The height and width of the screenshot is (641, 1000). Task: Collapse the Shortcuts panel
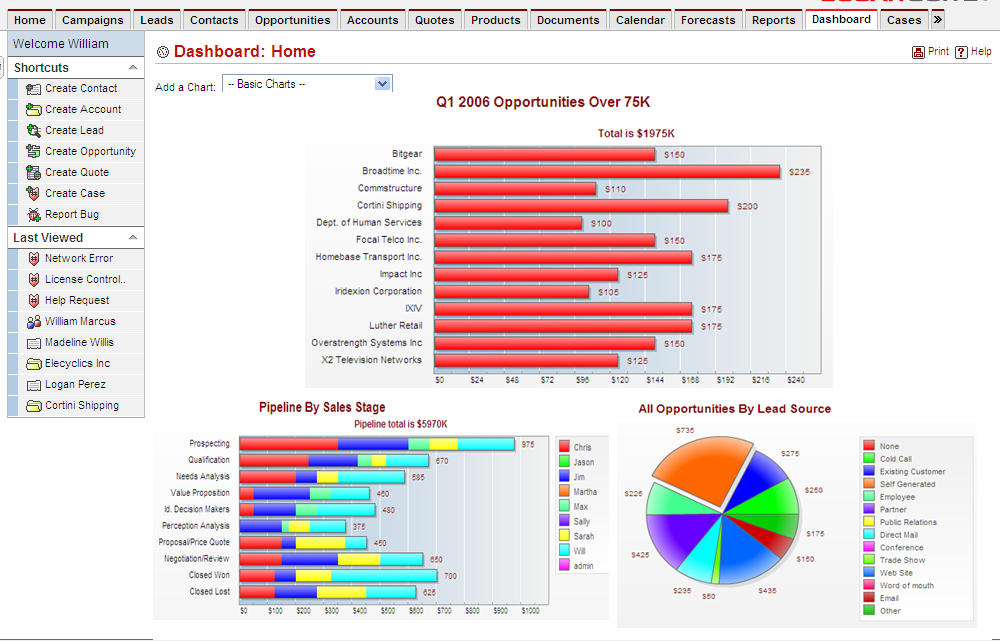pos(132,68)
